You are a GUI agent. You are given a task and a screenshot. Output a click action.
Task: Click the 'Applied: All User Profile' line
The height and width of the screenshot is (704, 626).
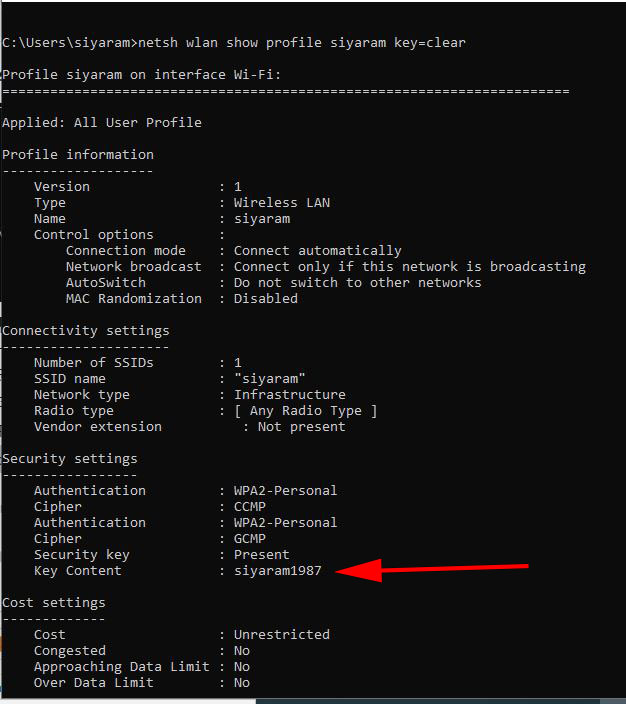[x=102, y=123]
